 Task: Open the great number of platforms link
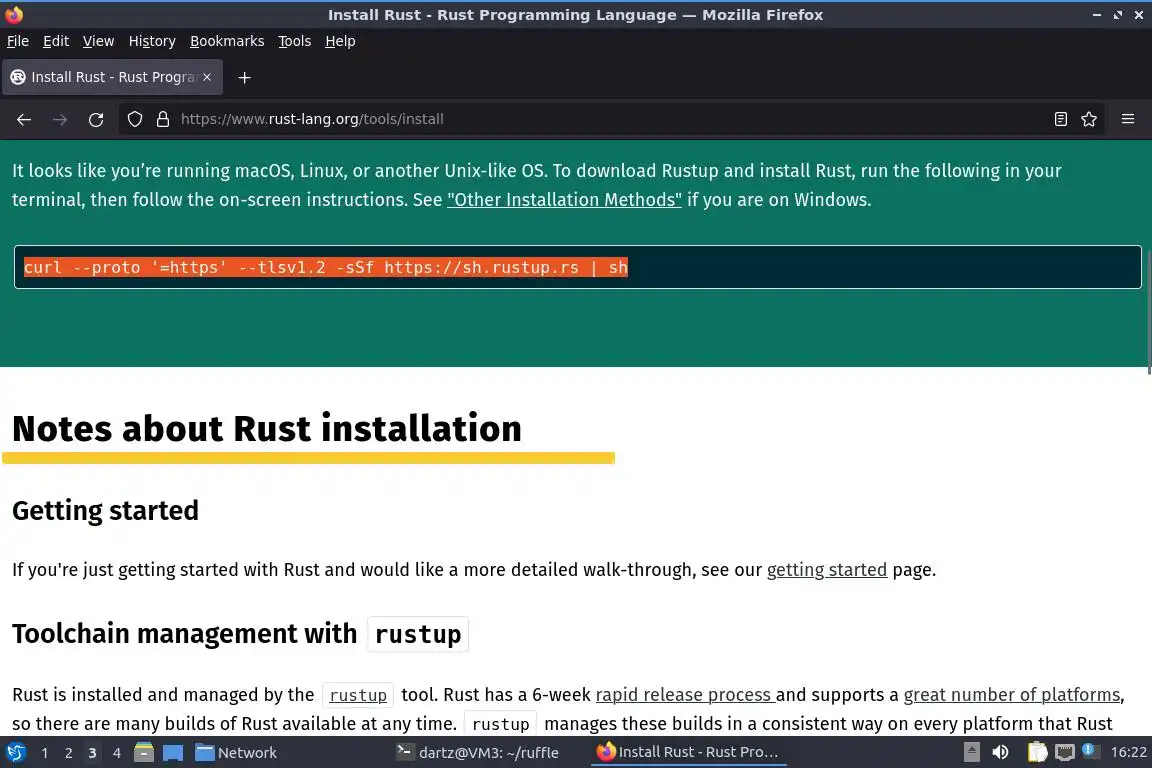pyautogui.click(x=1012, y=695)
